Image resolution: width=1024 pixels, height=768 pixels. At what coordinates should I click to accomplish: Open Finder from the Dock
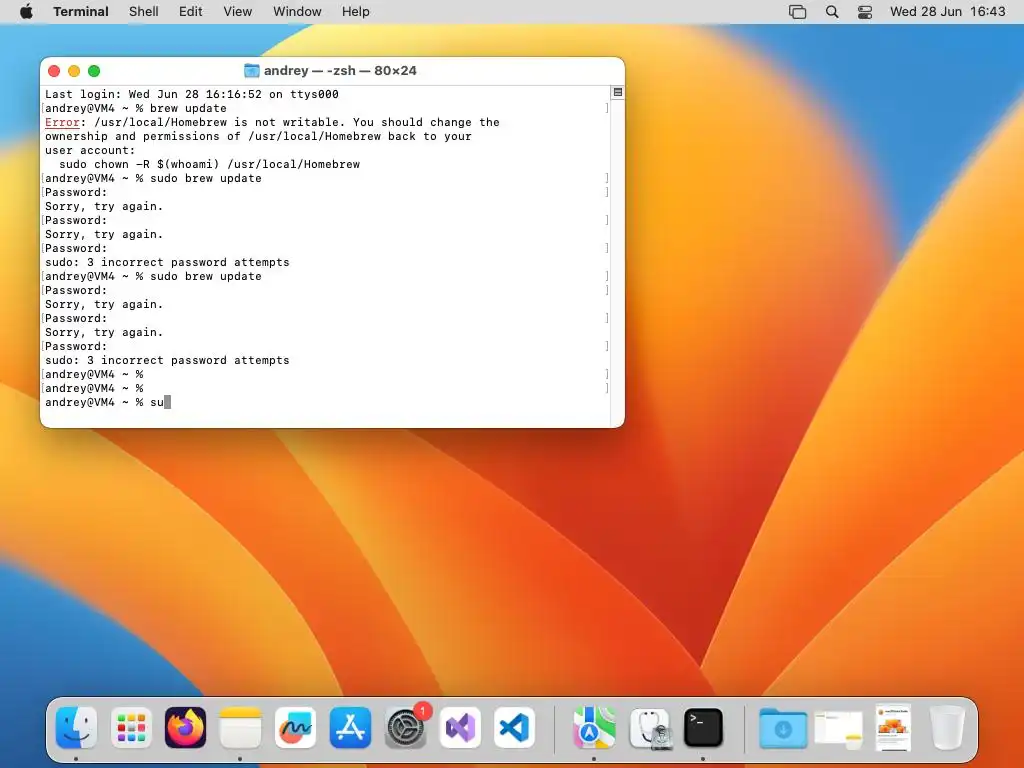76,727
